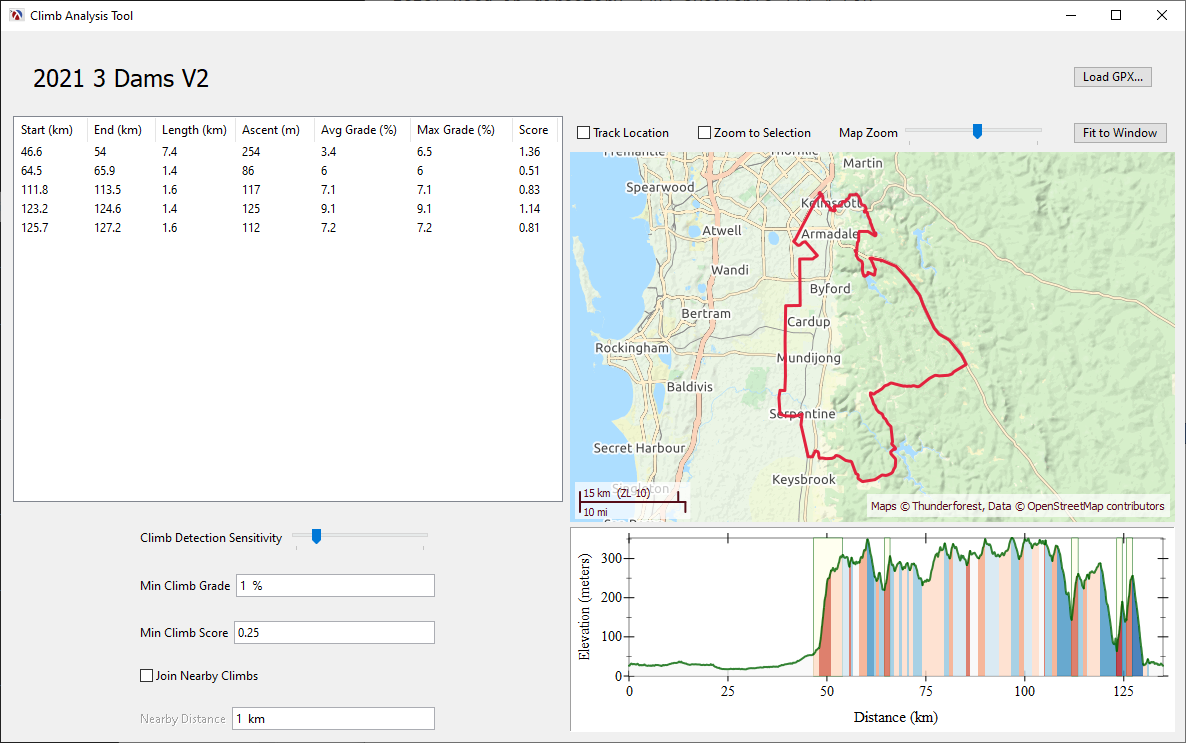This screenshot has width=1186, height=743.
Task: Enable Join Nearby Climbs
Action: [x=147, y=675]
